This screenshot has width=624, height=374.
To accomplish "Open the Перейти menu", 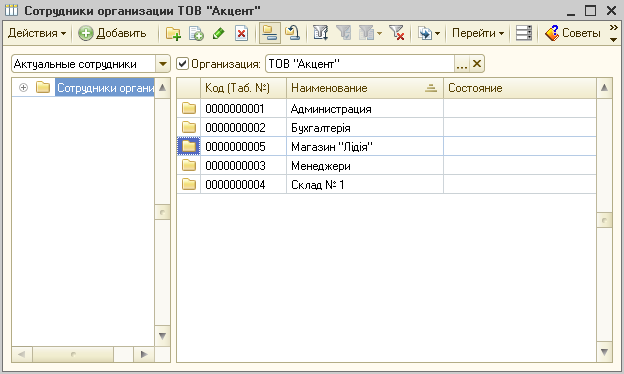I will 478,33.
